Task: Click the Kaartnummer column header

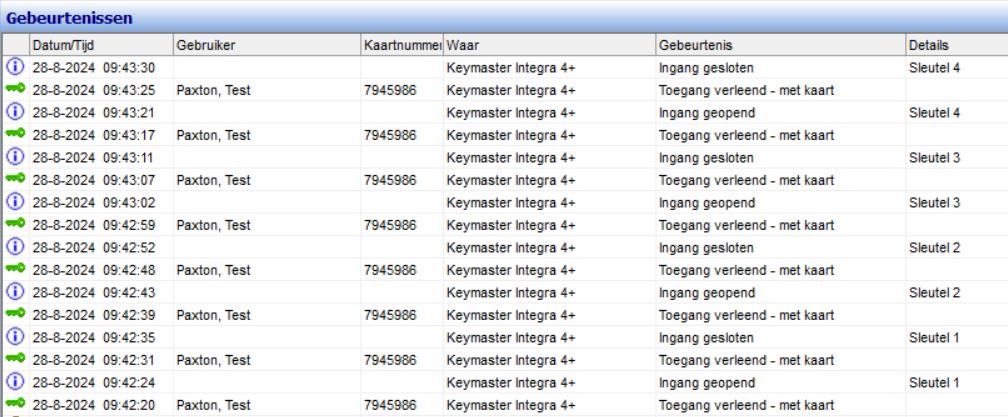Action: pyautogui.click(x=402, y=45)
